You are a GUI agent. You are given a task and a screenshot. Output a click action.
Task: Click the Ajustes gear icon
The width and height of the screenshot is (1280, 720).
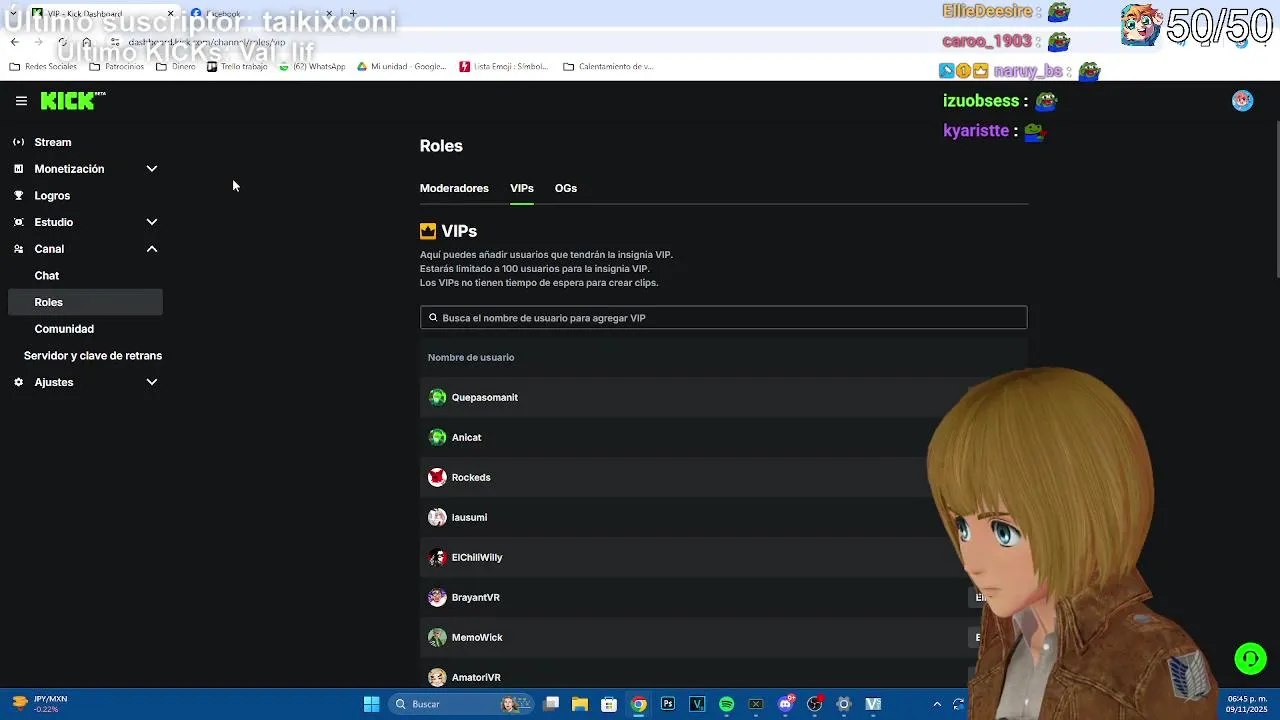(18, 382)
